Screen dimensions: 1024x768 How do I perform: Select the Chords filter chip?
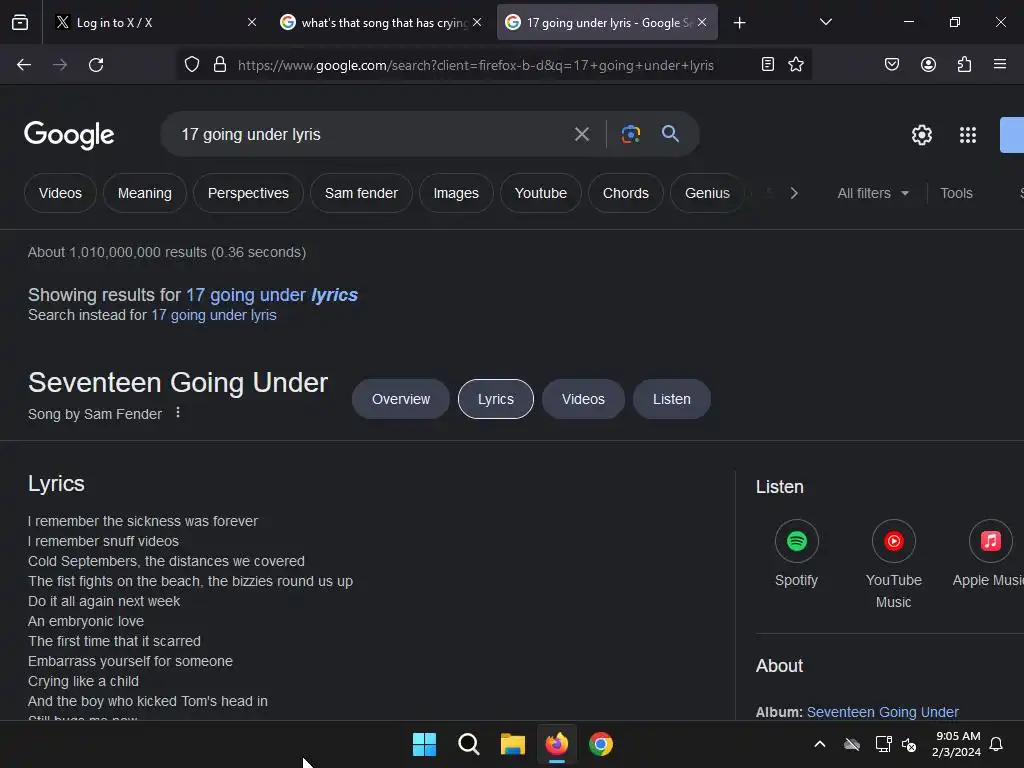(626, 193)
